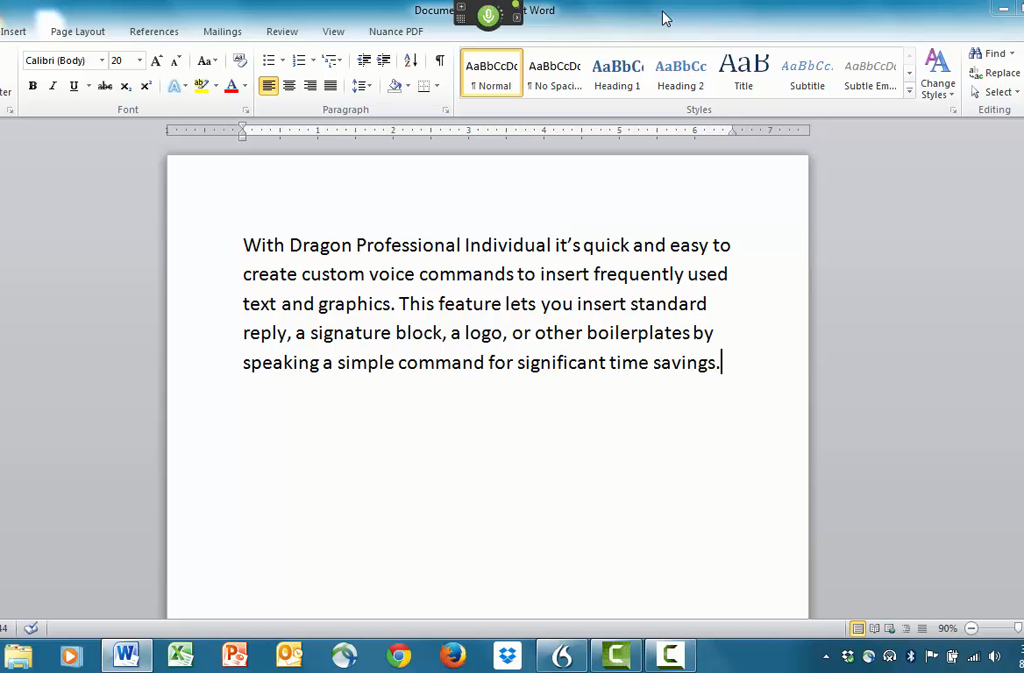Center-align the paragraph text

[289, 86]
